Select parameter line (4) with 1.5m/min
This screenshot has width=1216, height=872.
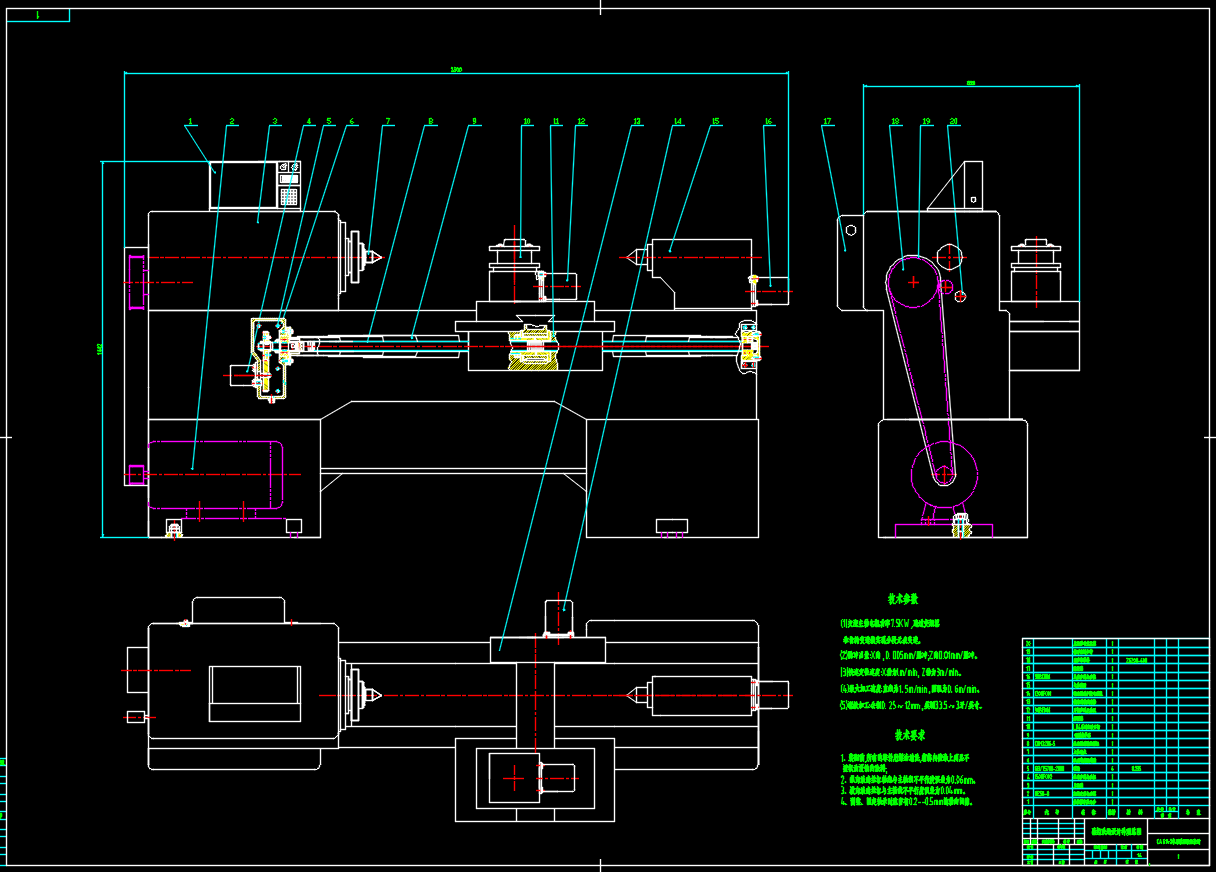910,689
